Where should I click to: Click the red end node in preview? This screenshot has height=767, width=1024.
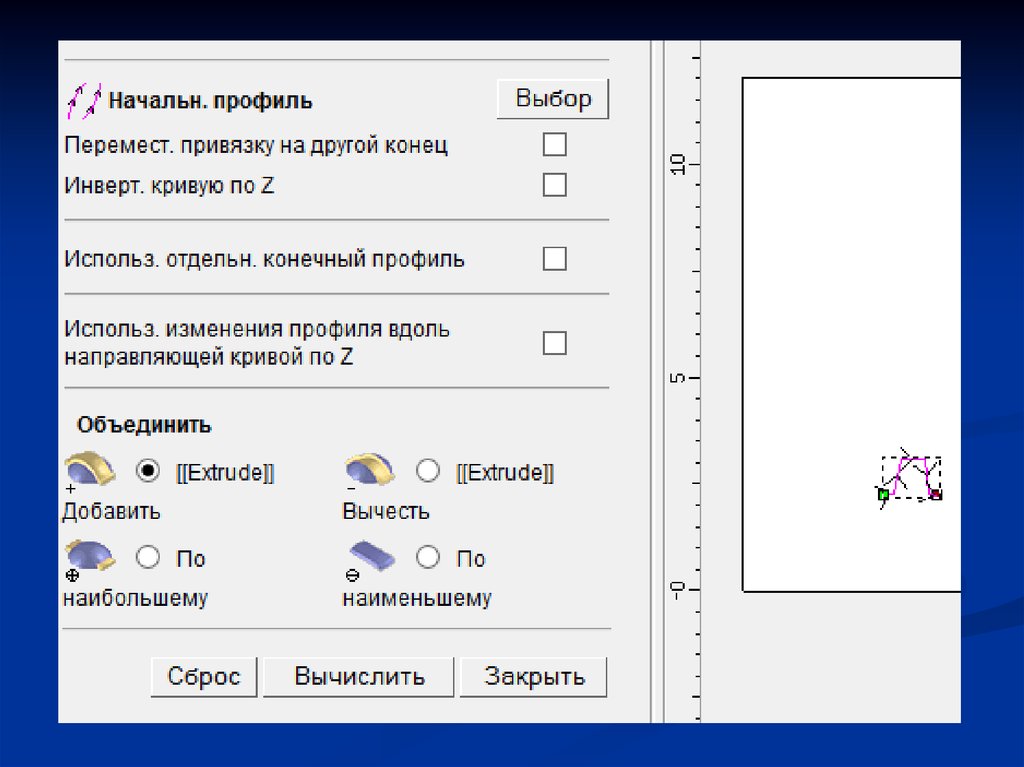tap(935, 495)
